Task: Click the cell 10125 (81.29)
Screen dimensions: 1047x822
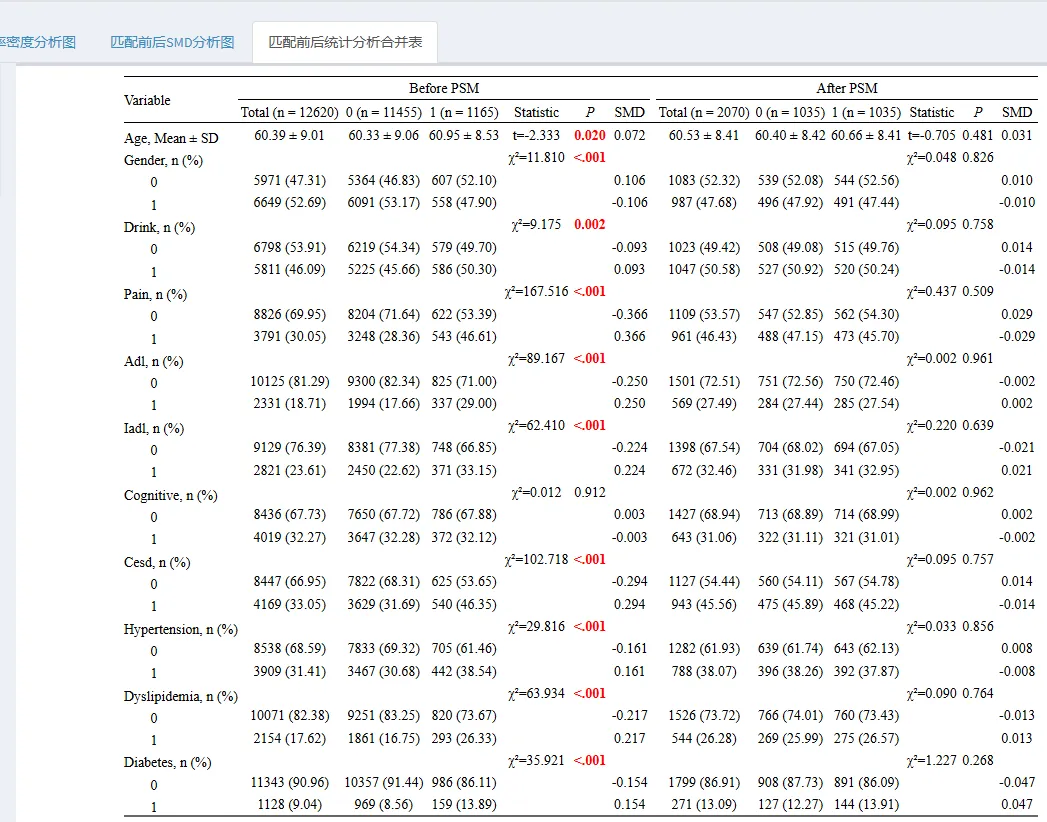Action: coord(290,381)
